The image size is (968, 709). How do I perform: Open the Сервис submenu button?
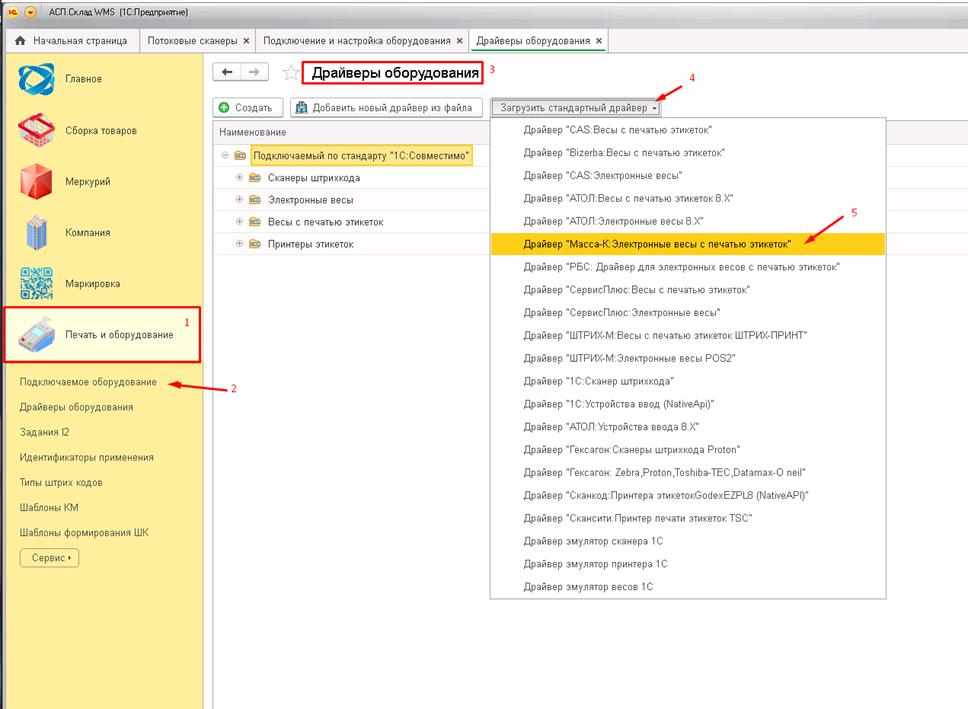pos(49,558)
